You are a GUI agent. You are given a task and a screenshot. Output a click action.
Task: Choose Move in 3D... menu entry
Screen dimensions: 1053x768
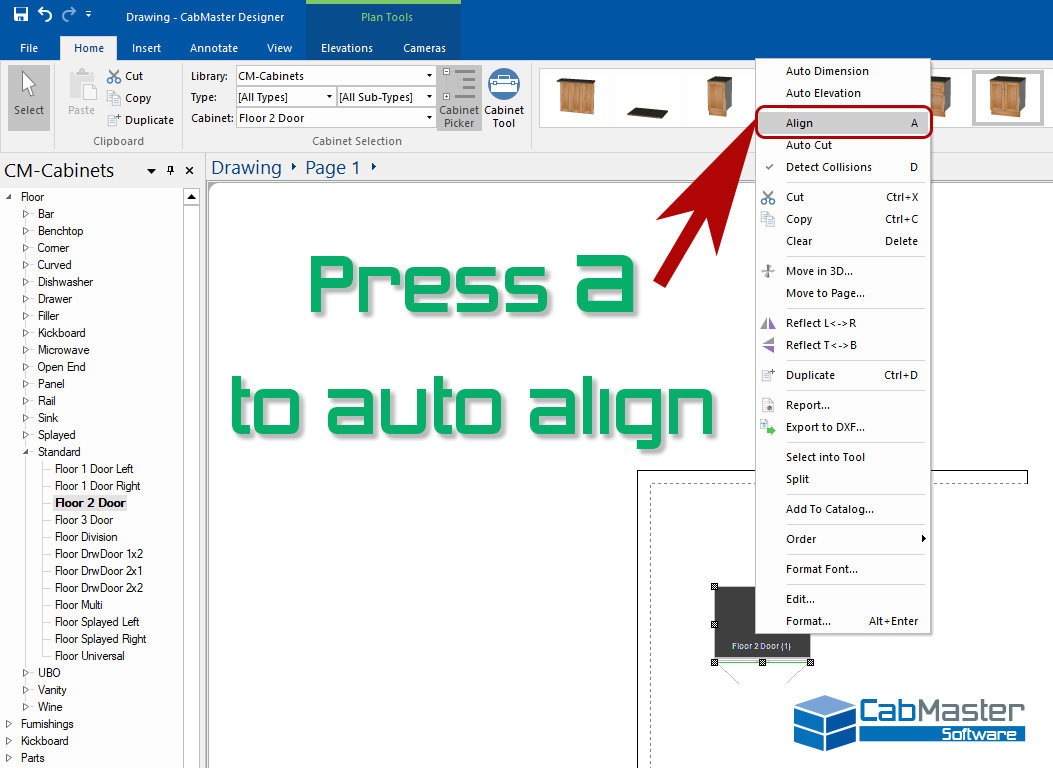(843, 271)
